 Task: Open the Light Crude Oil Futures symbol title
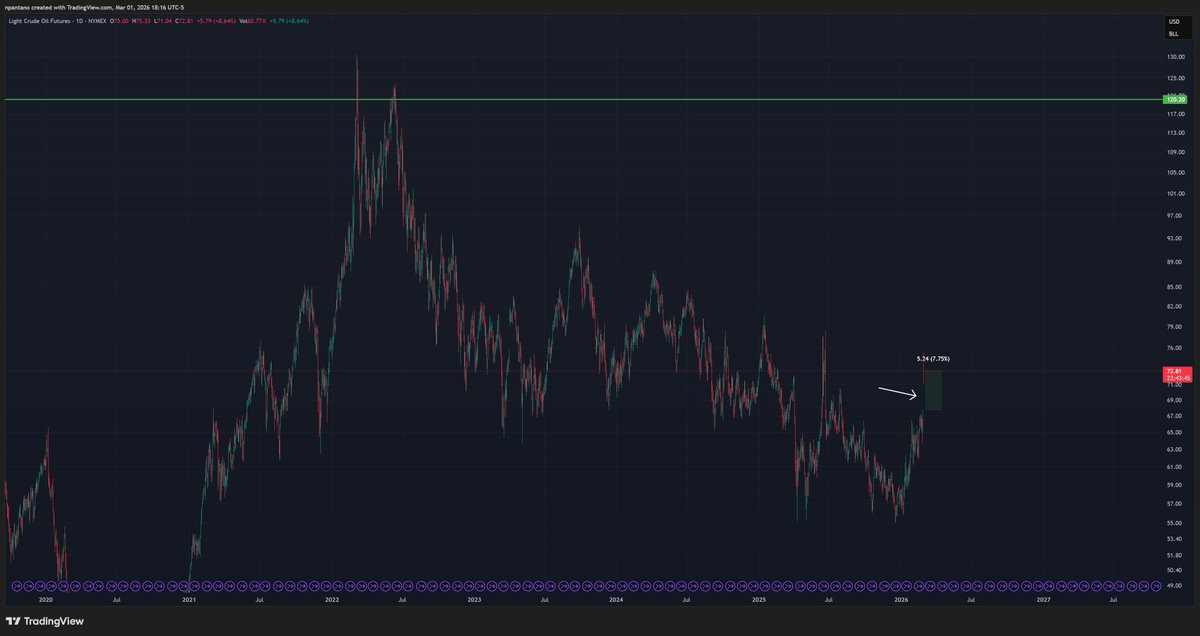pos(57,21)
